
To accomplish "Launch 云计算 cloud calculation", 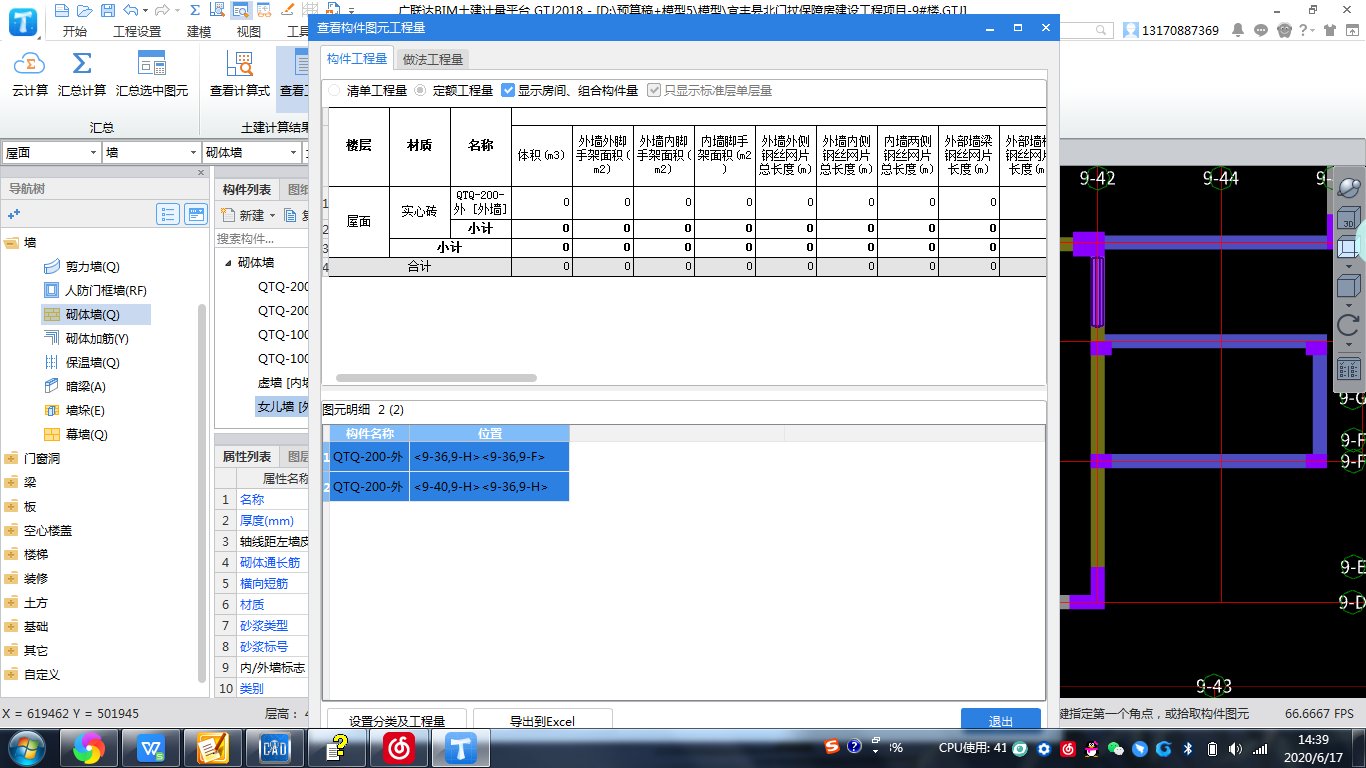I will click(x=30, y=76).
